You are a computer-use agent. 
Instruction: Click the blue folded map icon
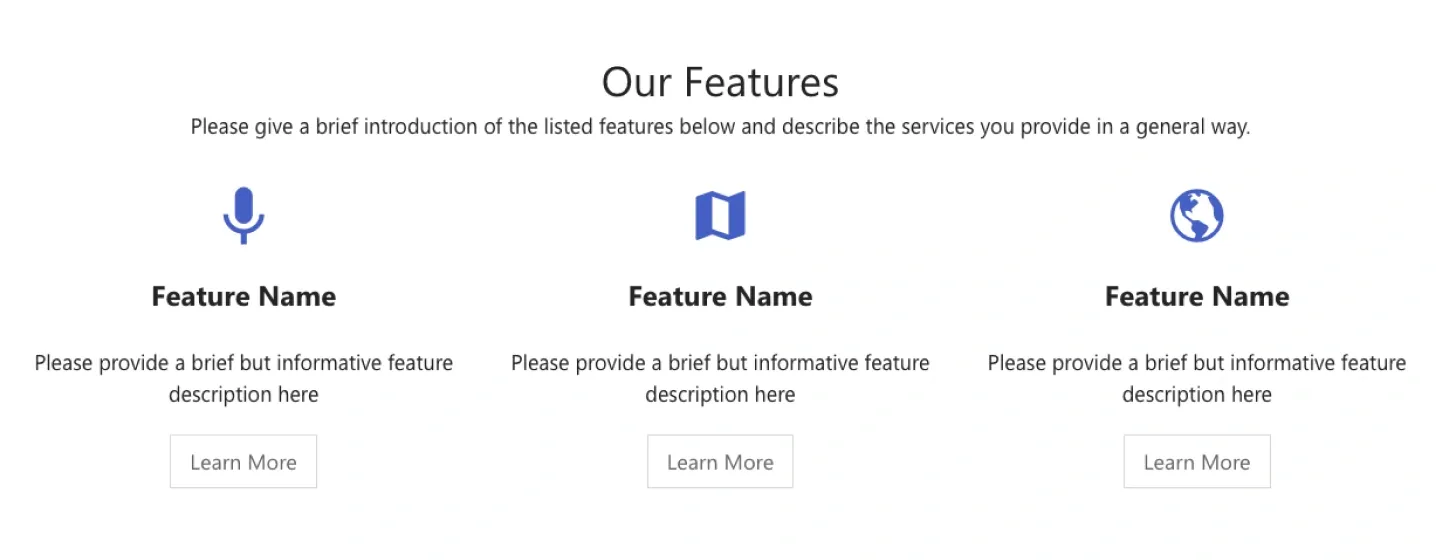coord(720,216)
